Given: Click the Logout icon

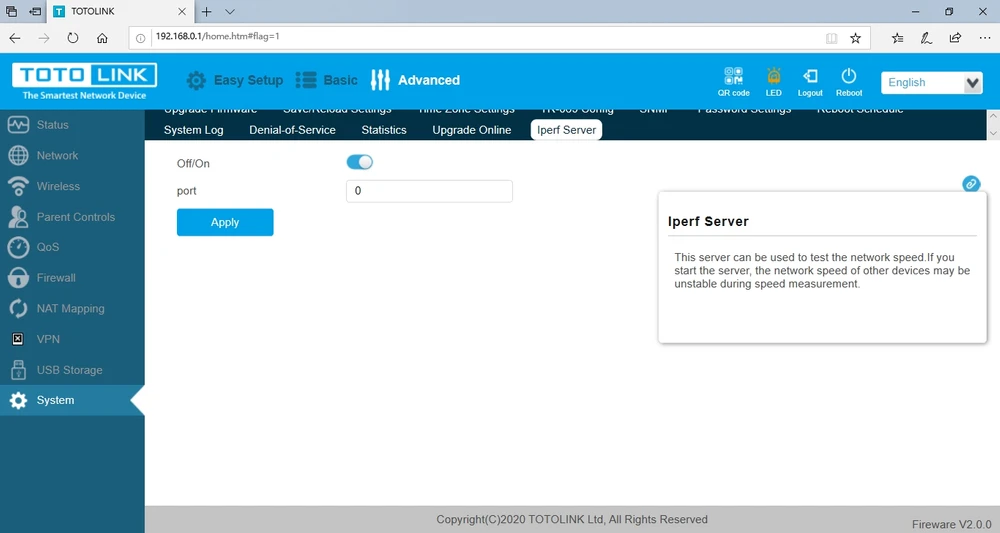Looking at the screenshot, I should point(810,76).
